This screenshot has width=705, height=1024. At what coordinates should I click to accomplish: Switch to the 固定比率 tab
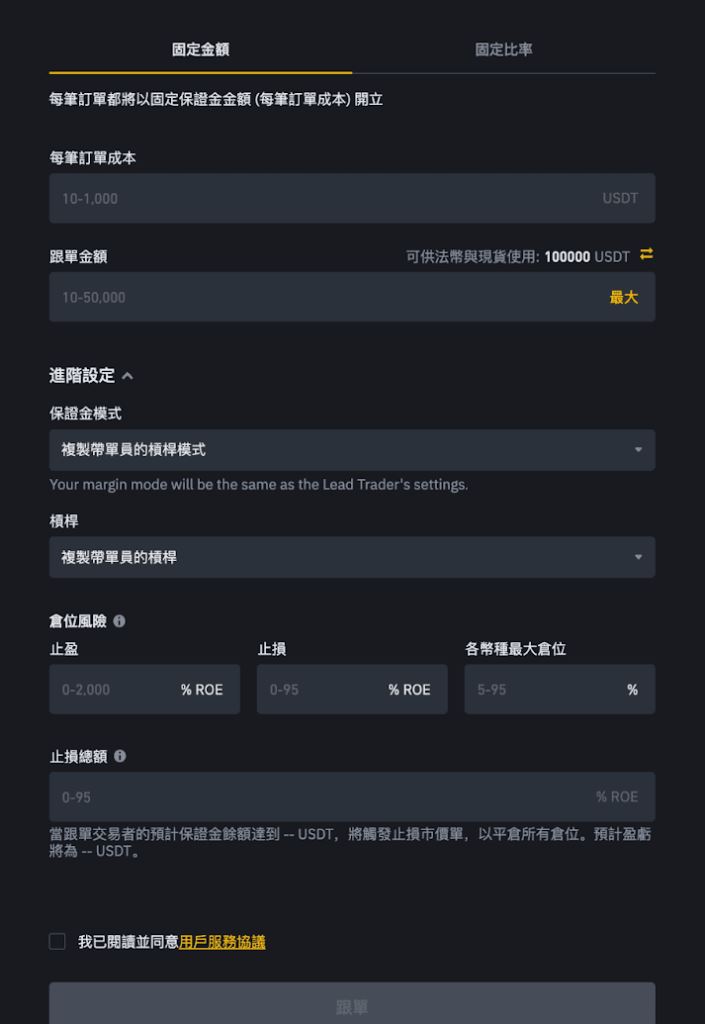[503, 49]
